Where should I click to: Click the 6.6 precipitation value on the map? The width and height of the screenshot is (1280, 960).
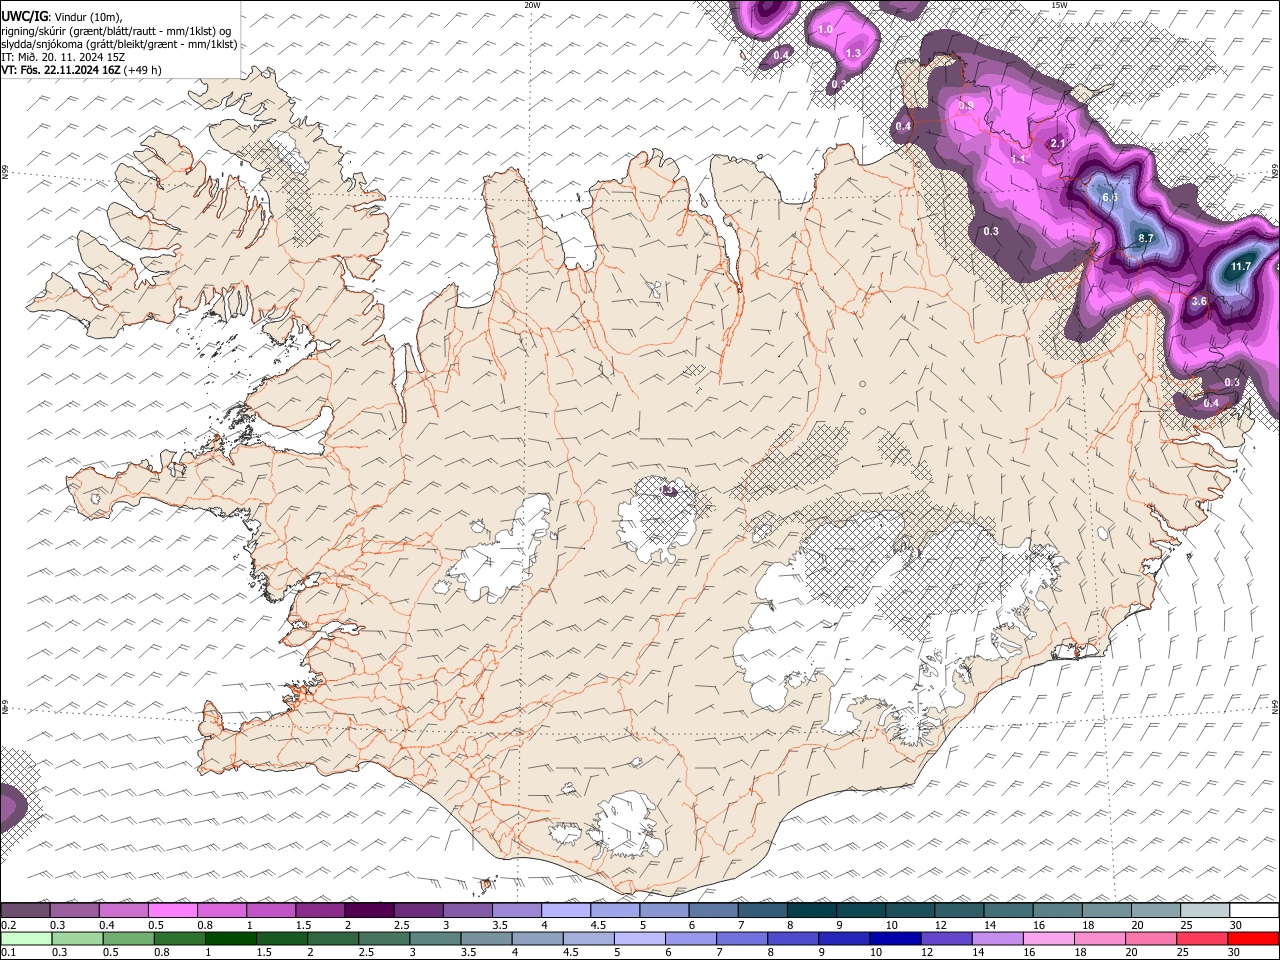pyautogui.click(x=1110, y=198)
